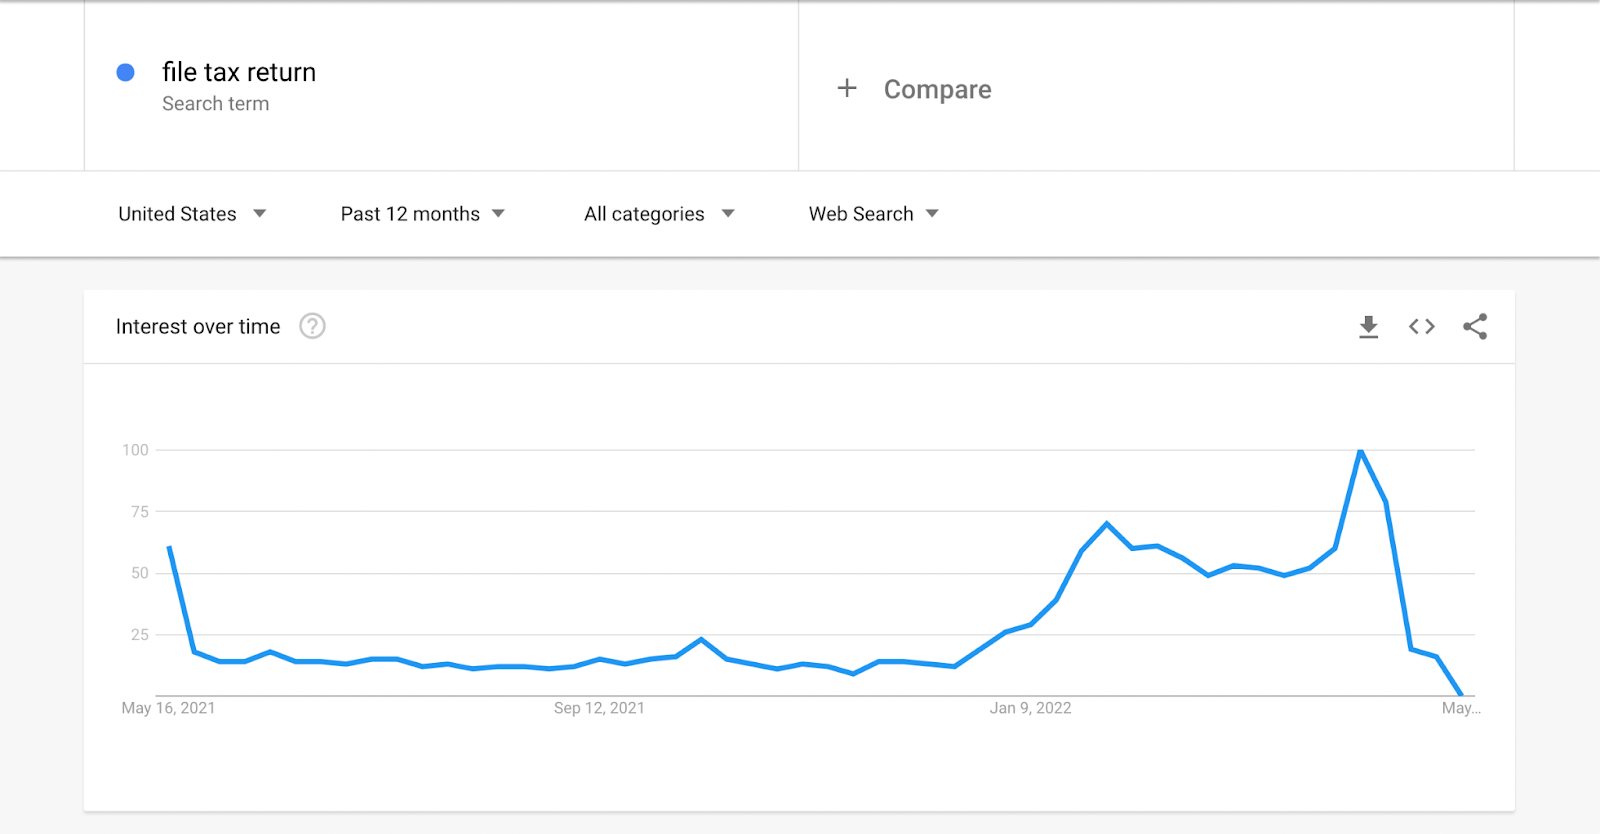Image resolution: width=1600 pixels, height=834 pixels.
Task: Click the blue dot beside 'file tax return'
Action: 125,71
